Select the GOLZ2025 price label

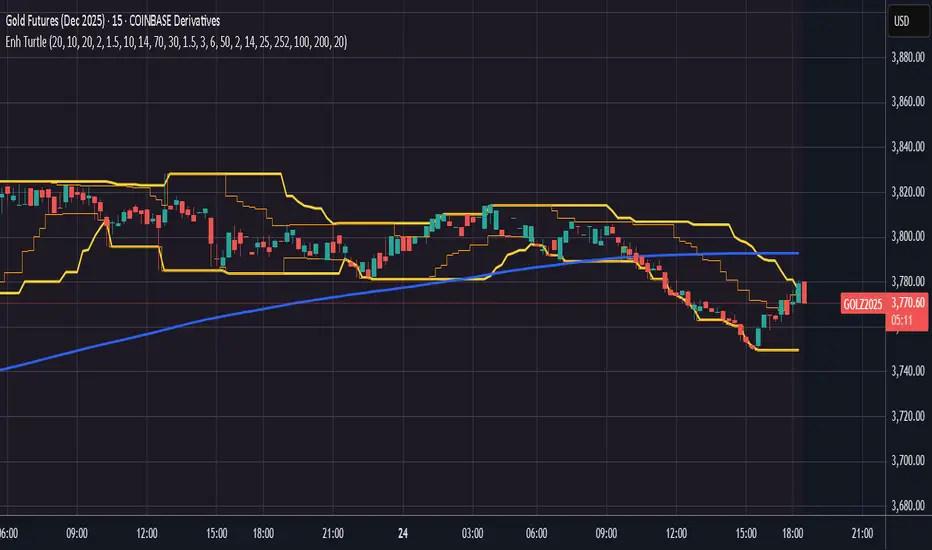862,305
